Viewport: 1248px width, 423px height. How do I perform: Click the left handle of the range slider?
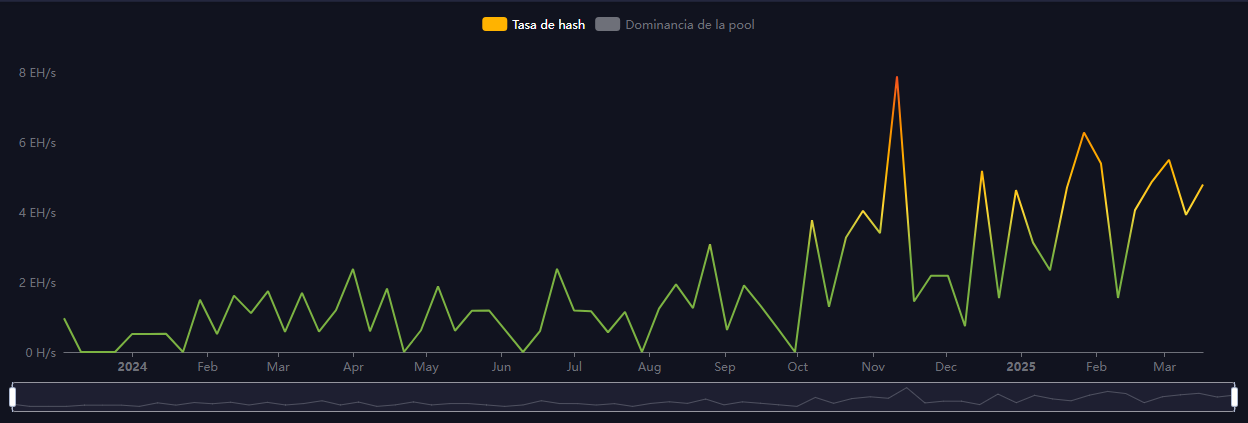point(13,397)
